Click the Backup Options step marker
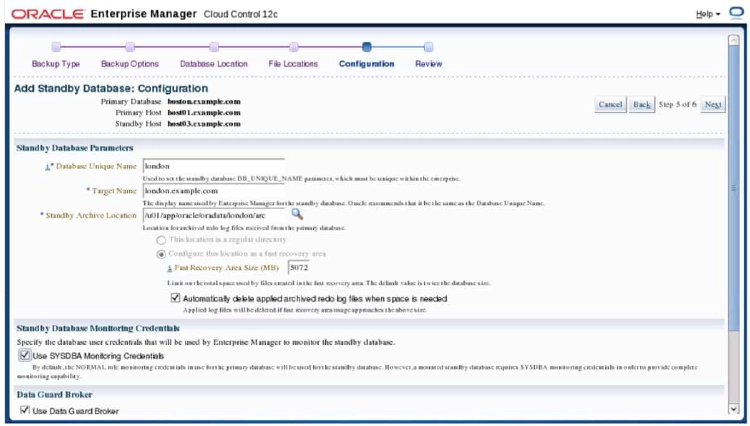The width and height of the screenshot is (750, 426). 130,47
